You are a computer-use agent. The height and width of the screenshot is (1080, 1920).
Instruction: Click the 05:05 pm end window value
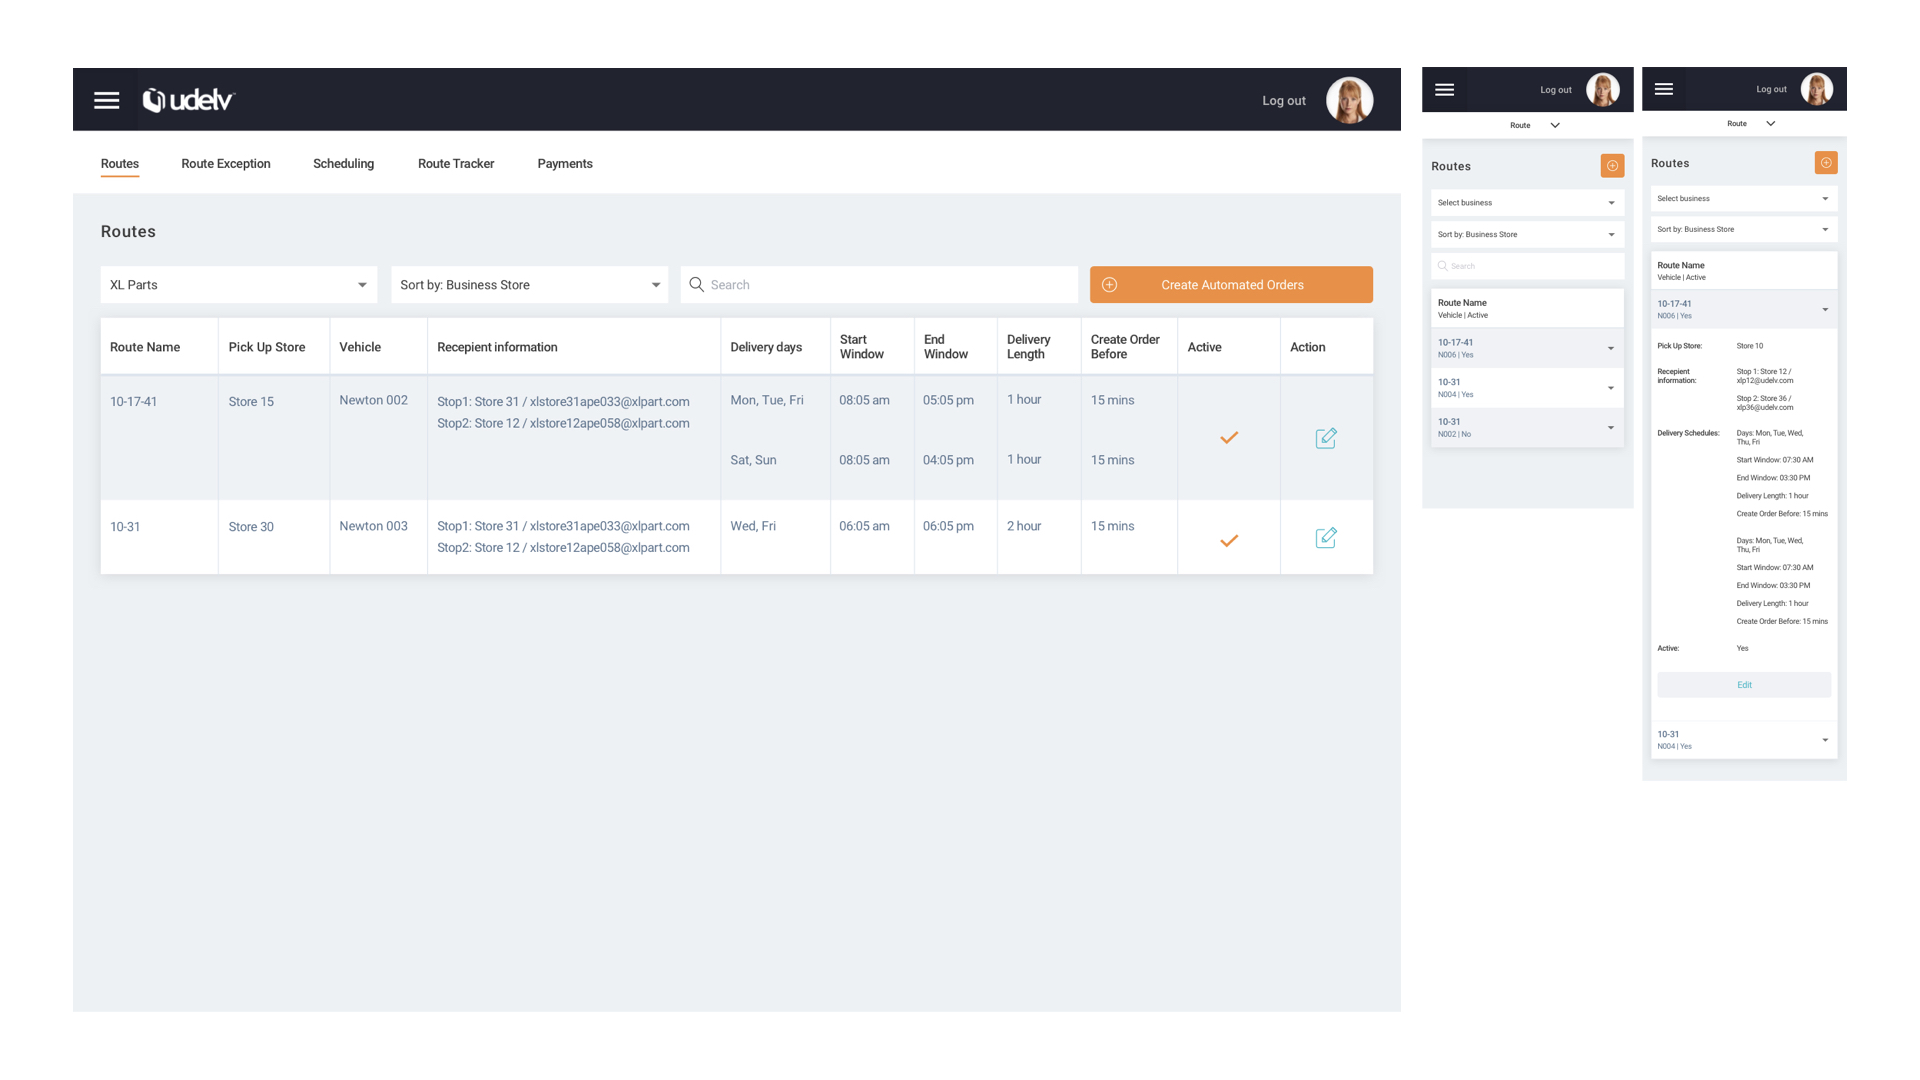tap(948, 400)
